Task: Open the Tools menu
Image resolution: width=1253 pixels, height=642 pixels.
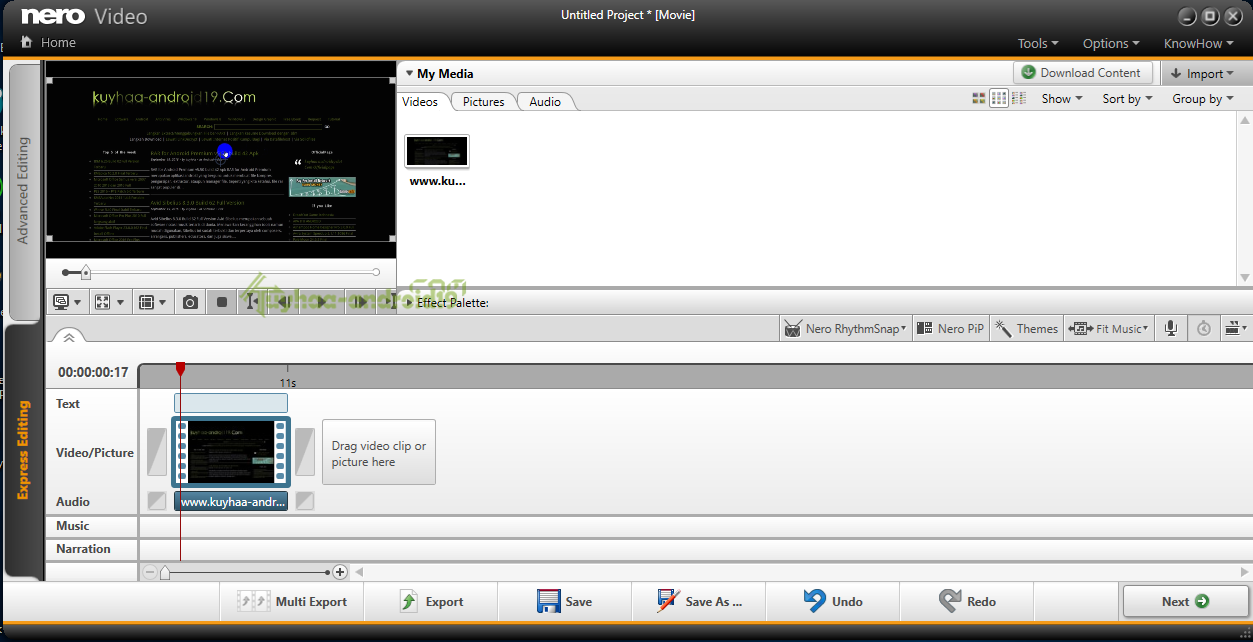Action: 1038,43
